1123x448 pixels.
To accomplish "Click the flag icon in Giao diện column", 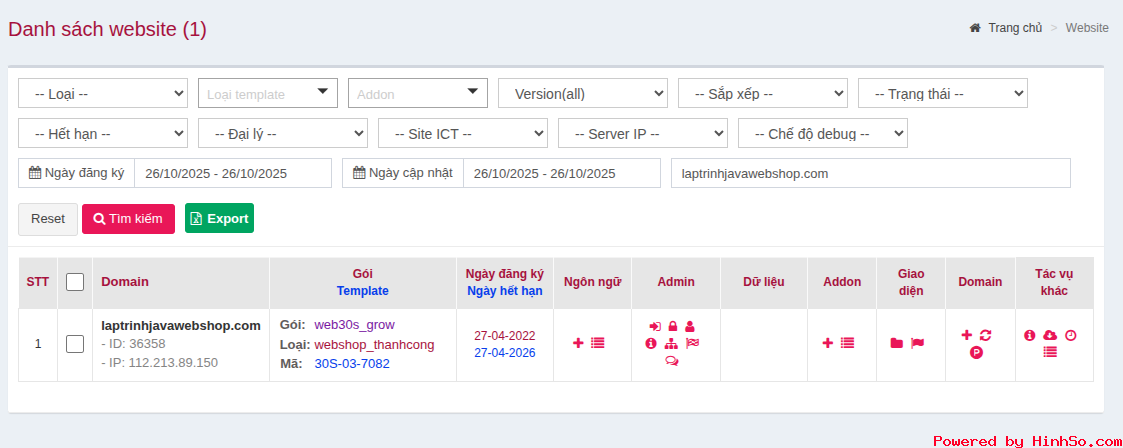I will coord(917,344).
